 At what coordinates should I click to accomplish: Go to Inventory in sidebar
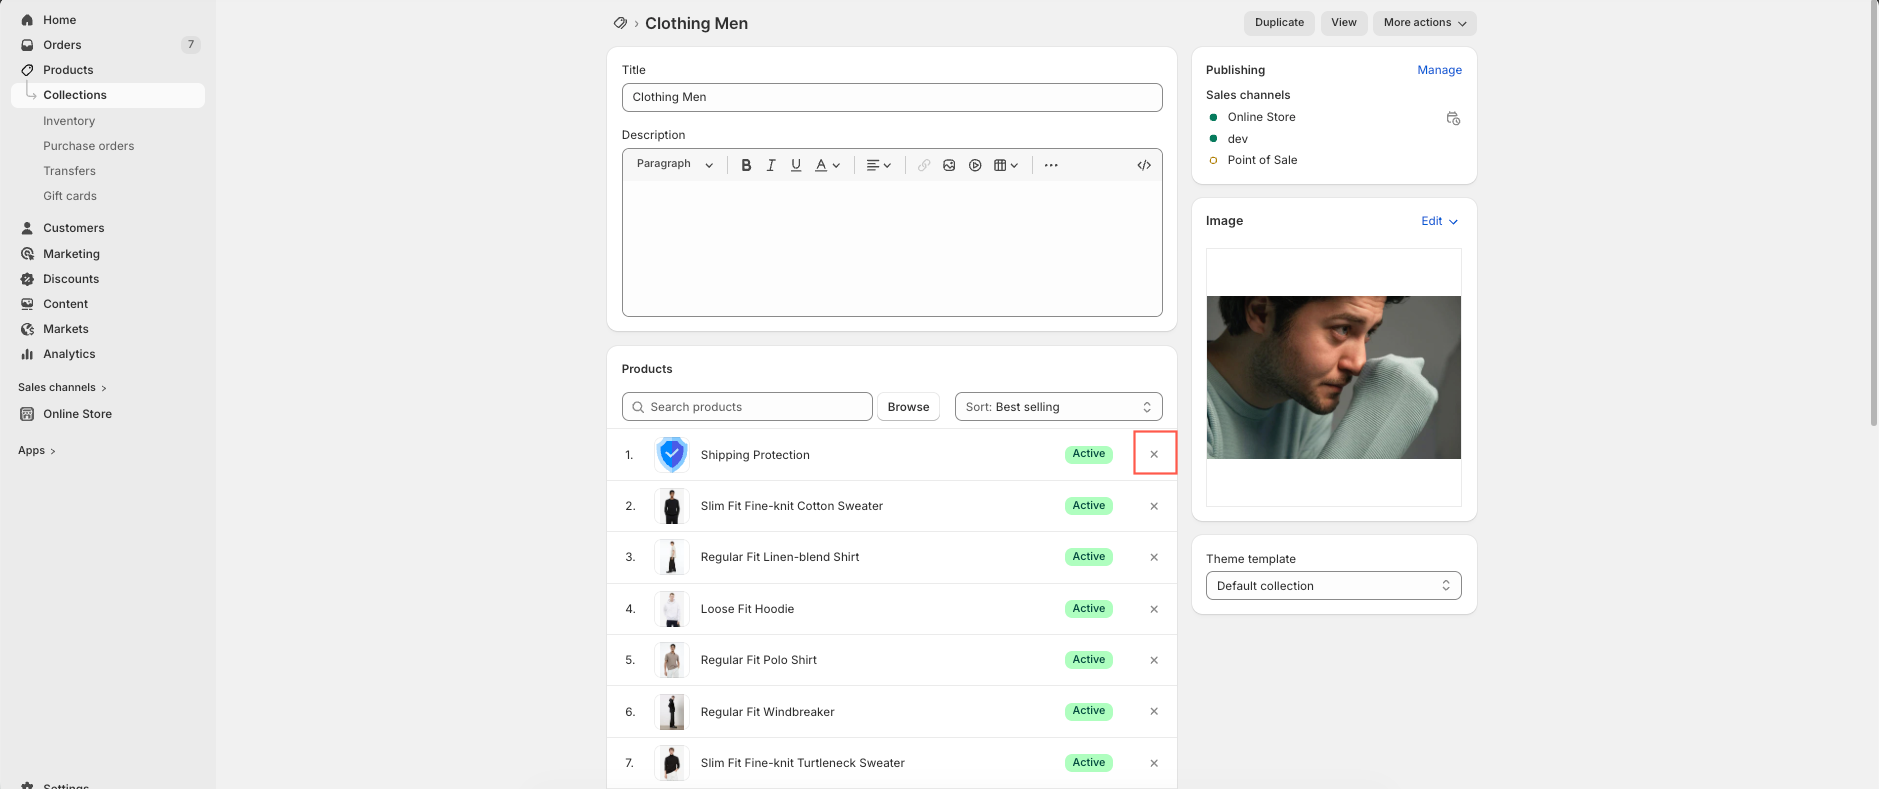(69, 121)
